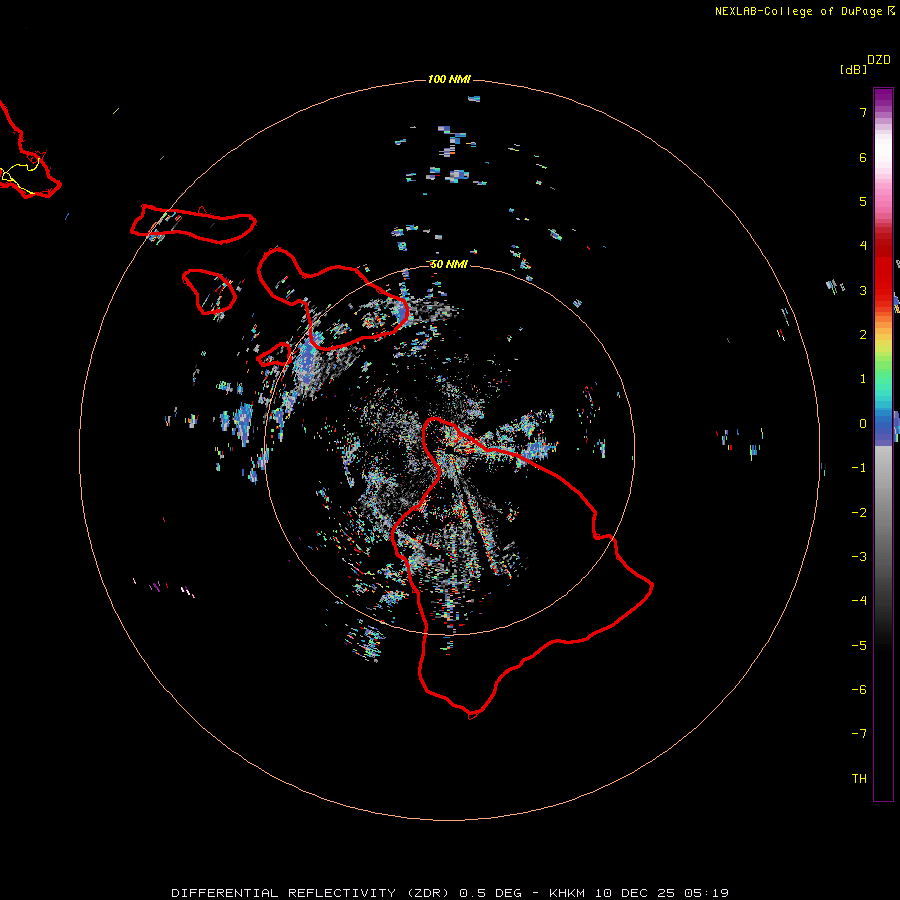Click the 10 DEC 25 05:19 timestamp

(x=662, y=893)
